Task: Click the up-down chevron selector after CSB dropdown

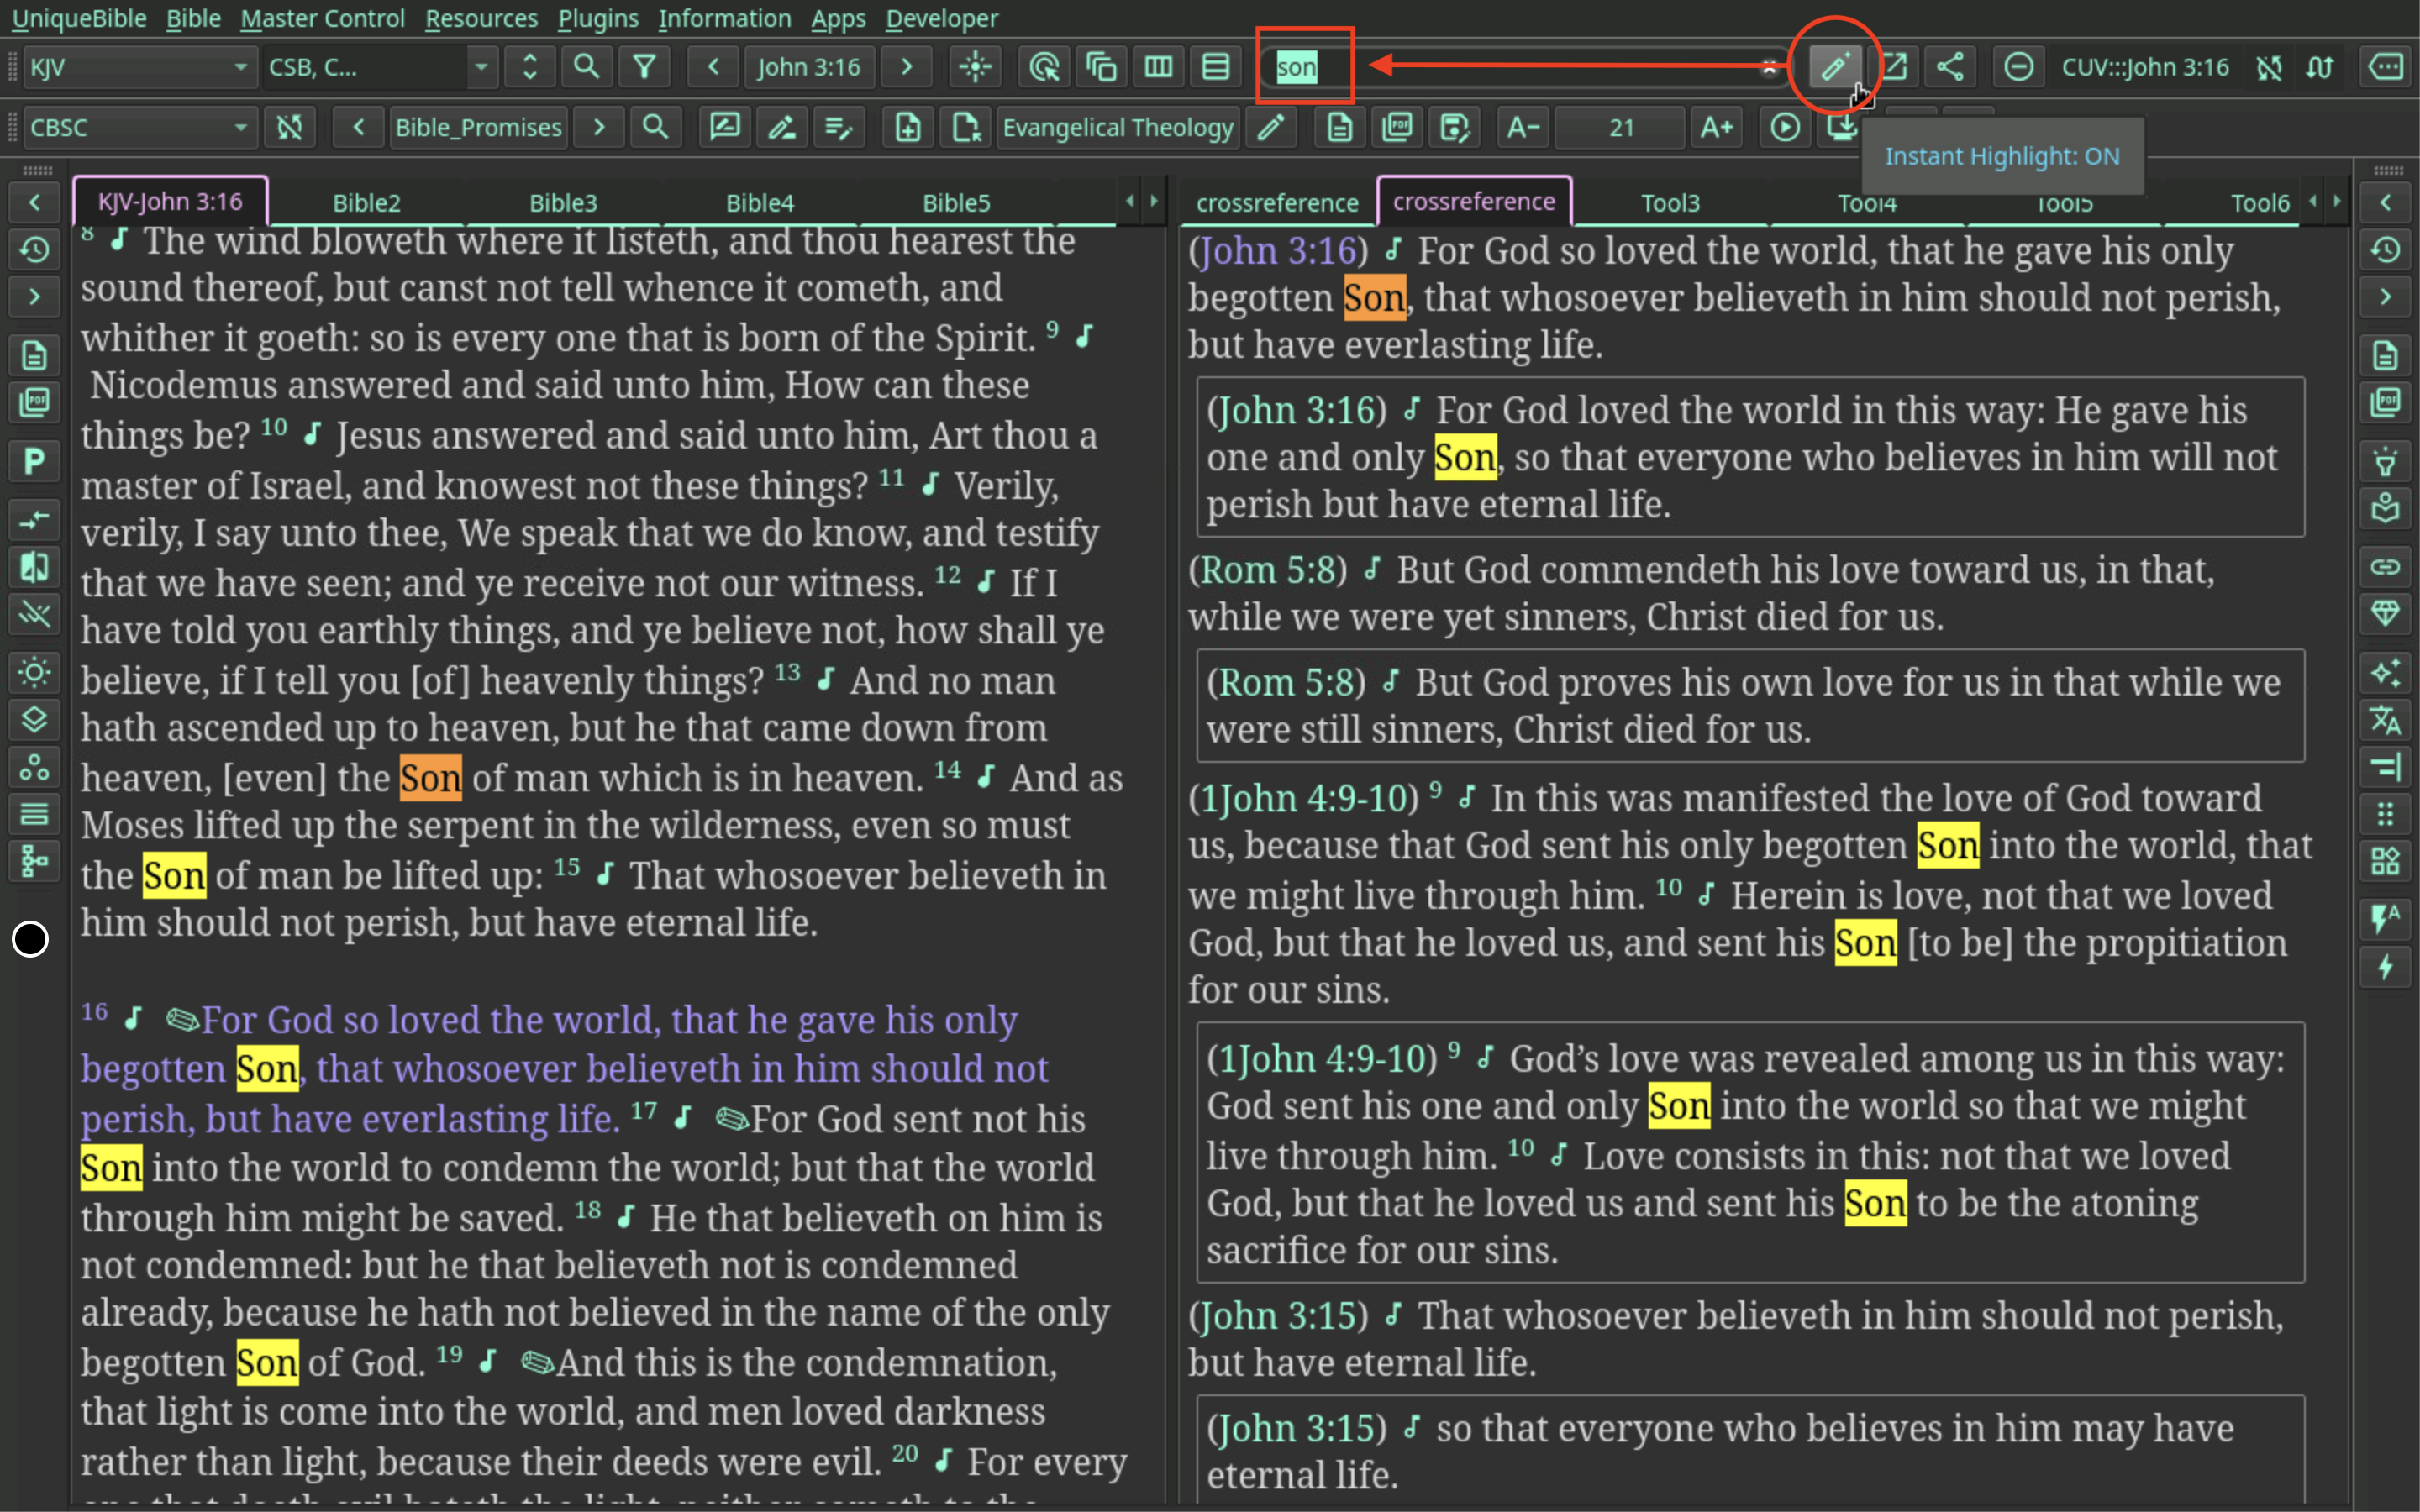Action: coord(529,67)
